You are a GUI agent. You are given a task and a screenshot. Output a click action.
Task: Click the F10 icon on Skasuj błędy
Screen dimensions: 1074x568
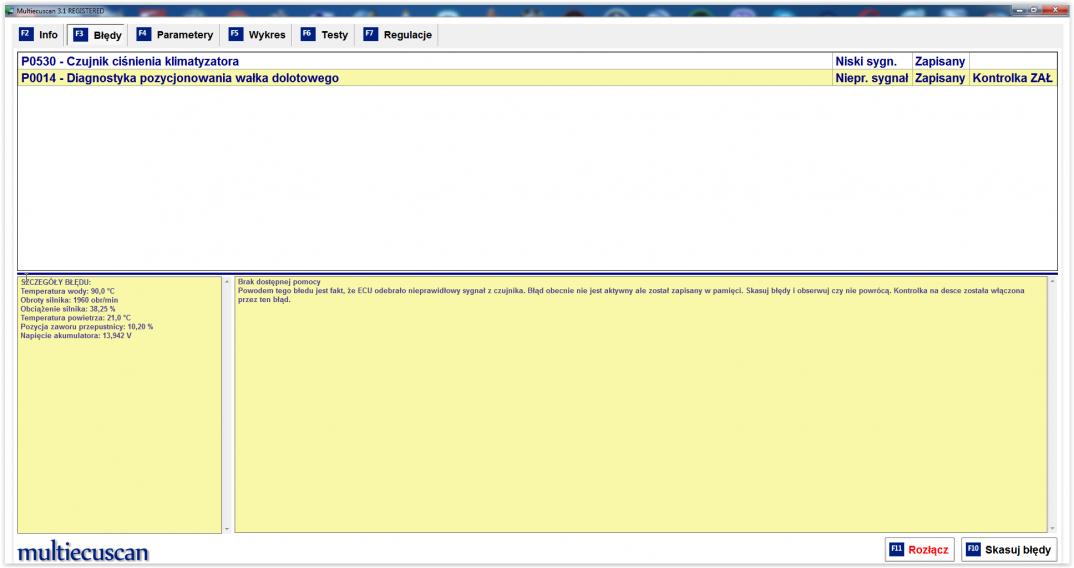click(973, 549)
